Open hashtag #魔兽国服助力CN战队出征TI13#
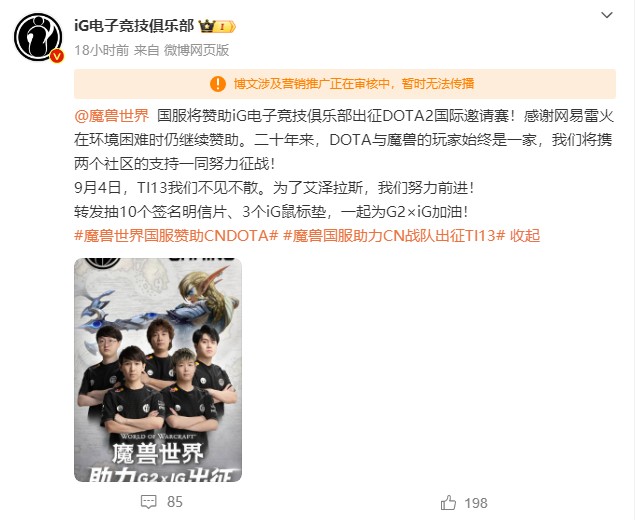635x520 pixels. pyautogui.click(x=394, y=235)
